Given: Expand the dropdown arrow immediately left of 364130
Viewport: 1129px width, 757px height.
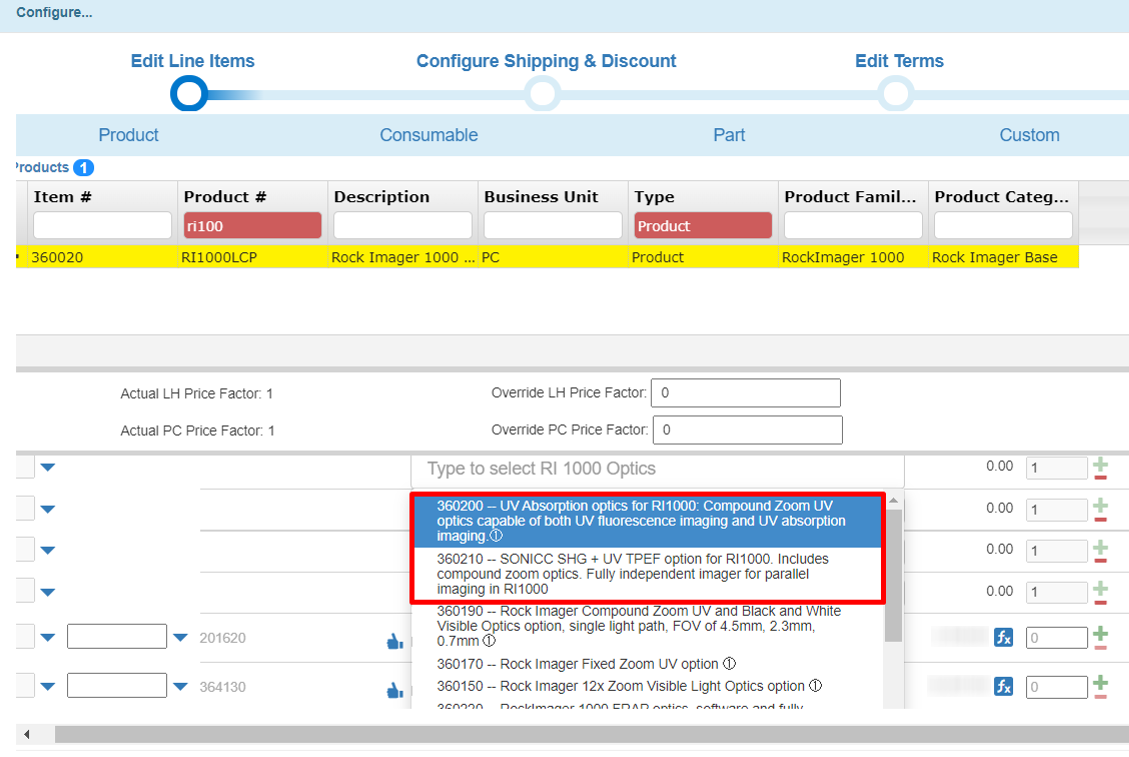Looking at the screenshot, I should tap(180, 686).
